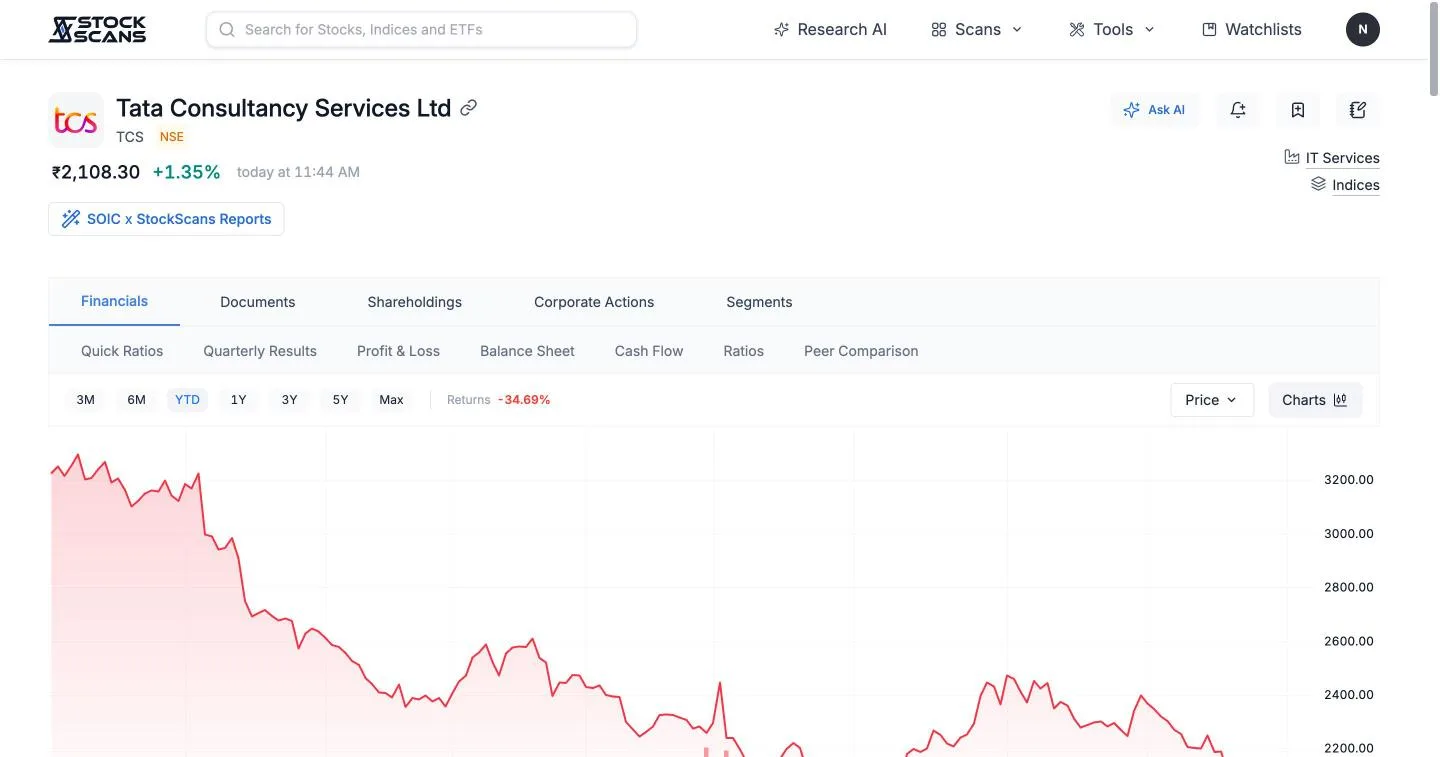Set chart range to YTD

pyautogui.click(x=187, y=400)
